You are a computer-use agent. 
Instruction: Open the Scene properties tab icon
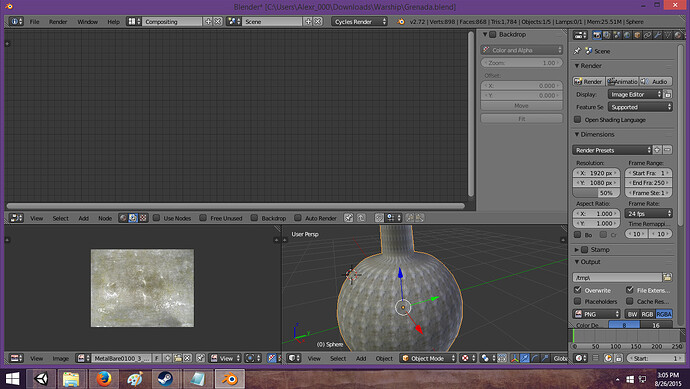tap(617, 35)
